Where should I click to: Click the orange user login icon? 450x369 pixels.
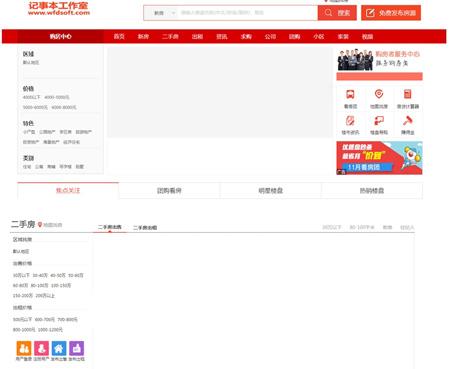coord(24,348)
